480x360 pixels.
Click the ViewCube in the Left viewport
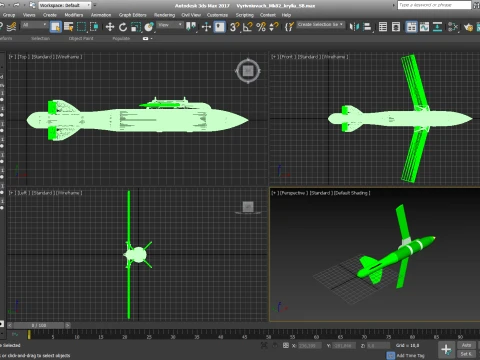248,207
